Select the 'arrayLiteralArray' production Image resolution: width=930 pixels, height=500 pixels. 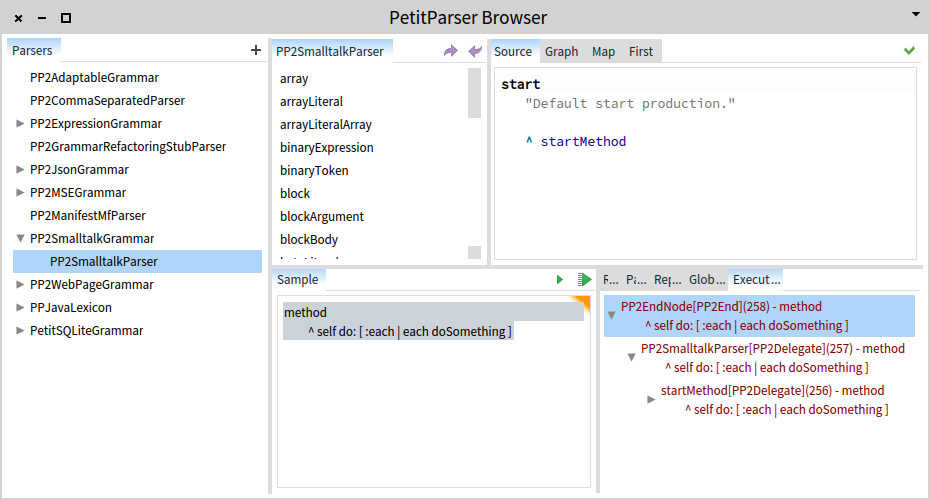(x=326, y=125)
